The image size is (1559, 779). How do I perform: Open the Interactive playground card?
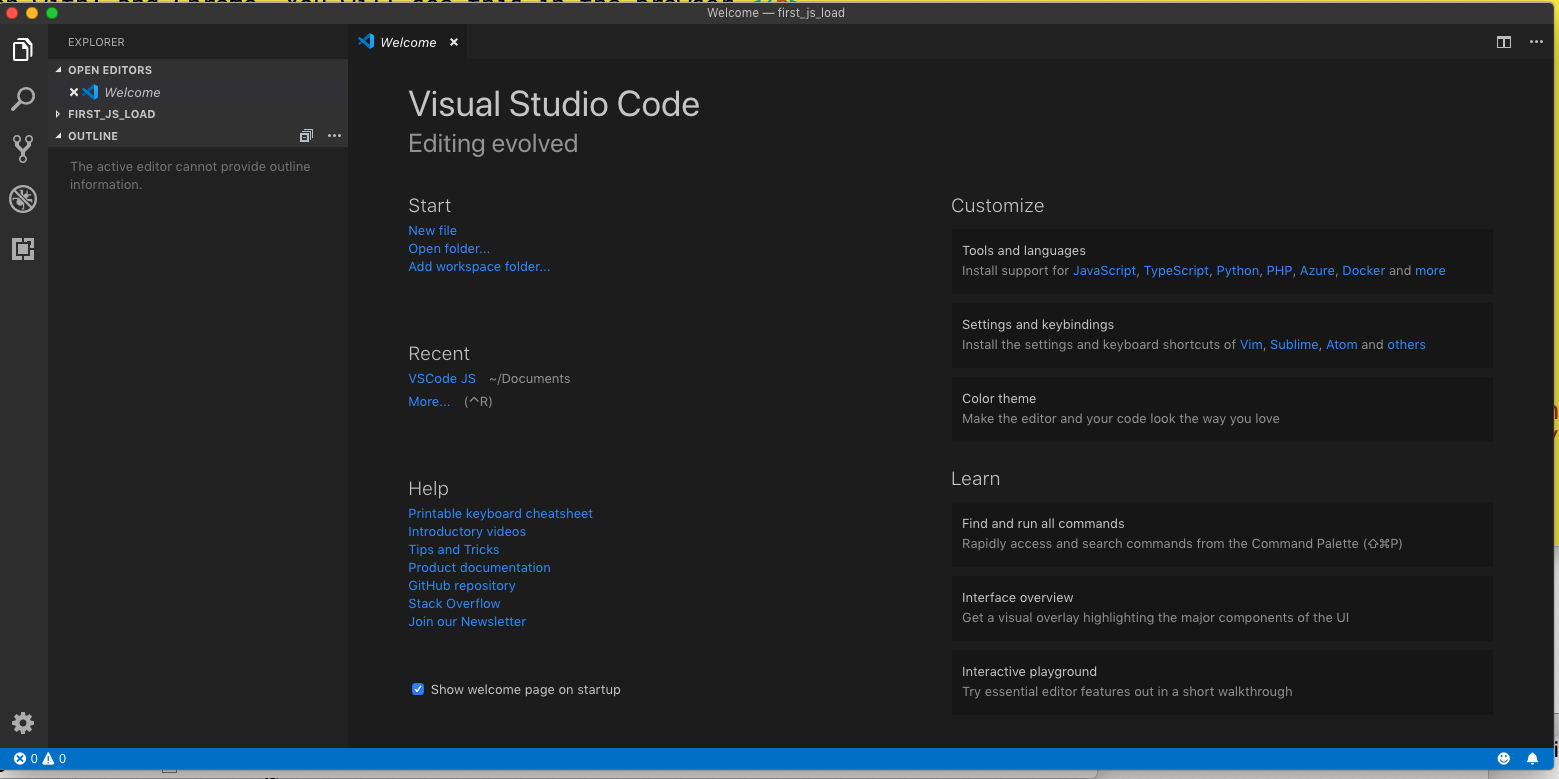coord(1222,682)
